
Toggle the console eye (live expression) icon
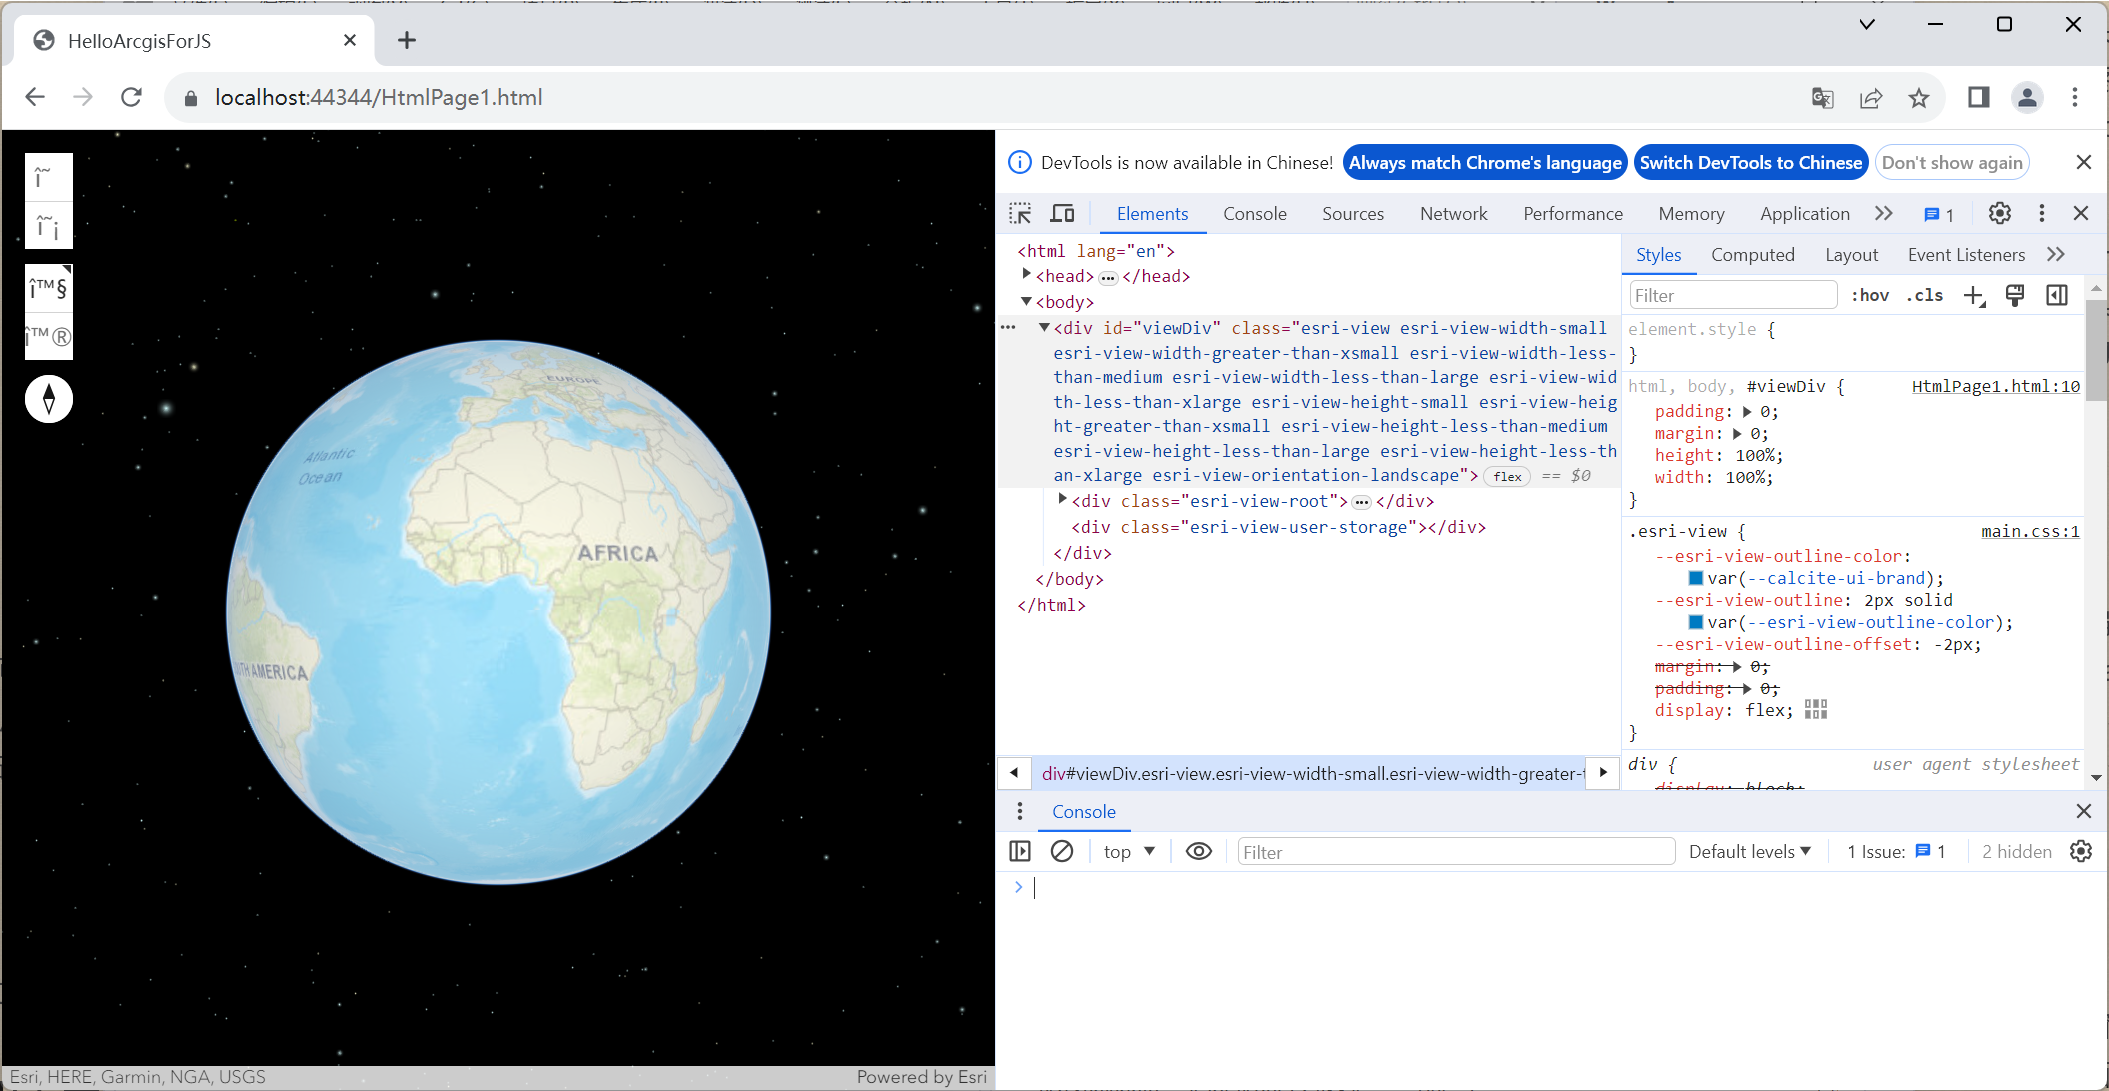coord(1198,851)
